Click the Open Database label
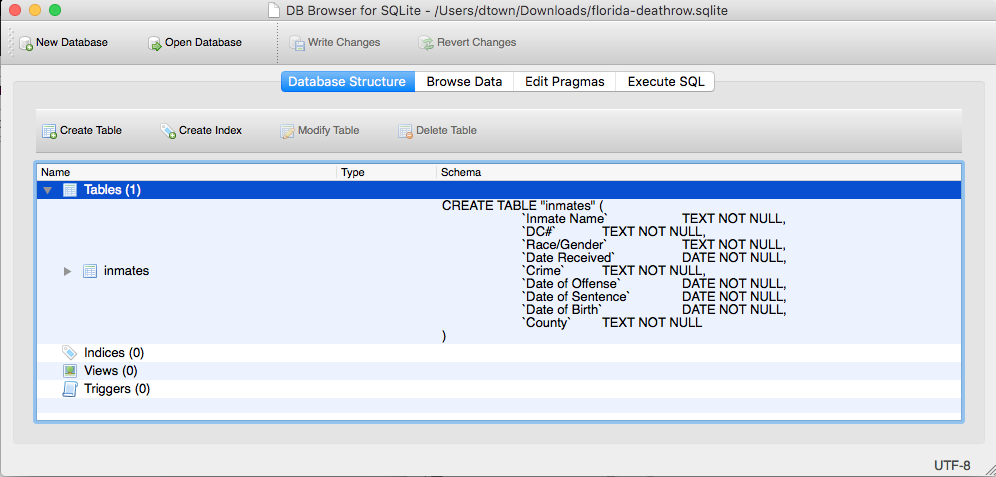The image size is (996, 477). (x=203, y=43)
